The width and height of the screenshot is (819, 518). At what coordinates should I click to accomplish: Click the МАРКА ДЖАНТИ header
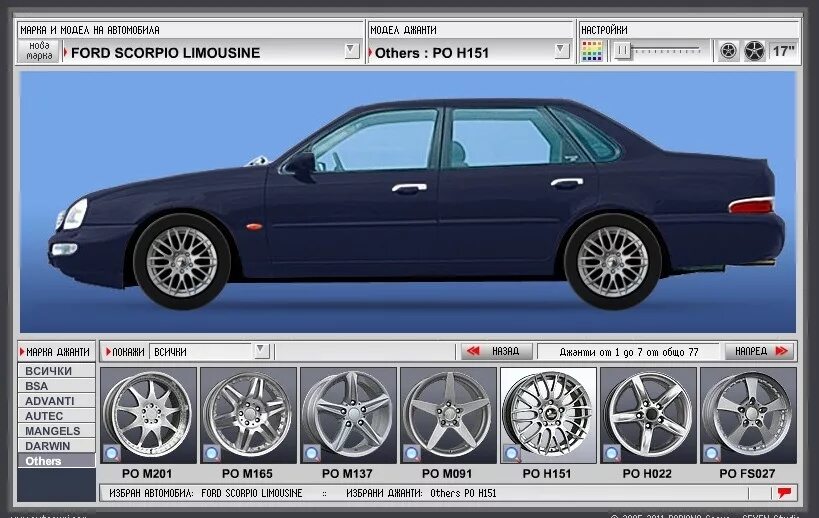pos(56,352)
